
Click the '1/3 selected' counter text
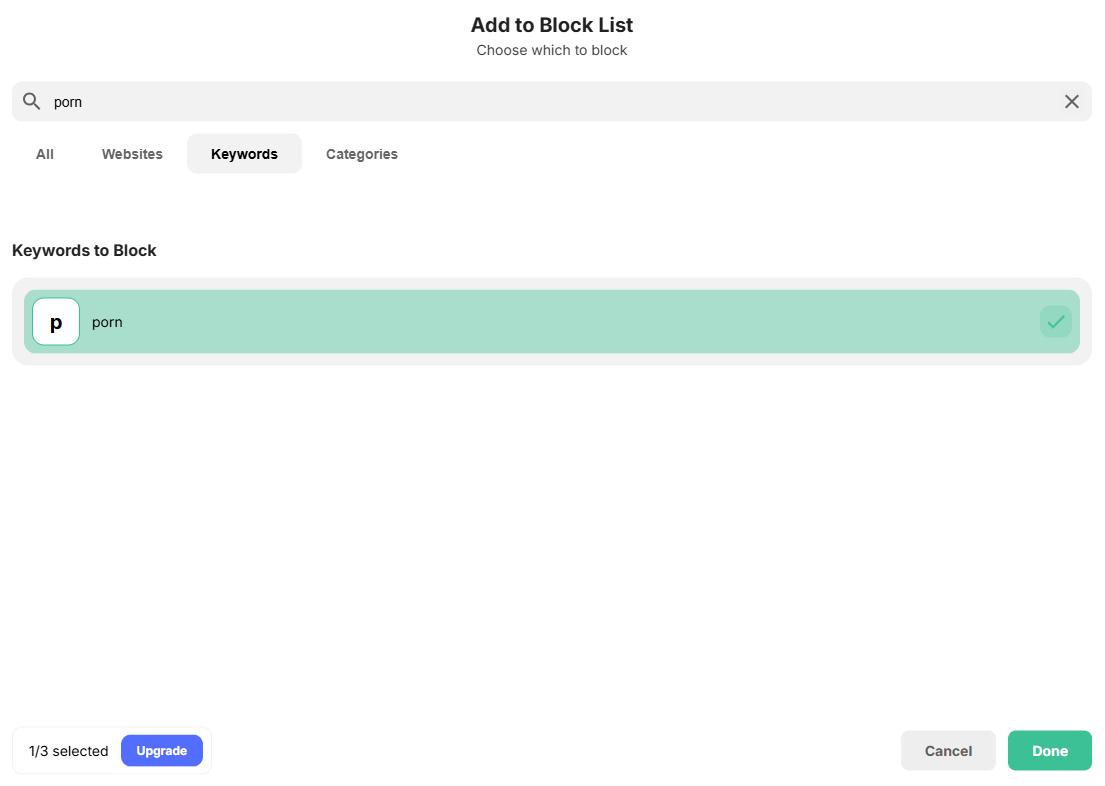pos(68,751)
